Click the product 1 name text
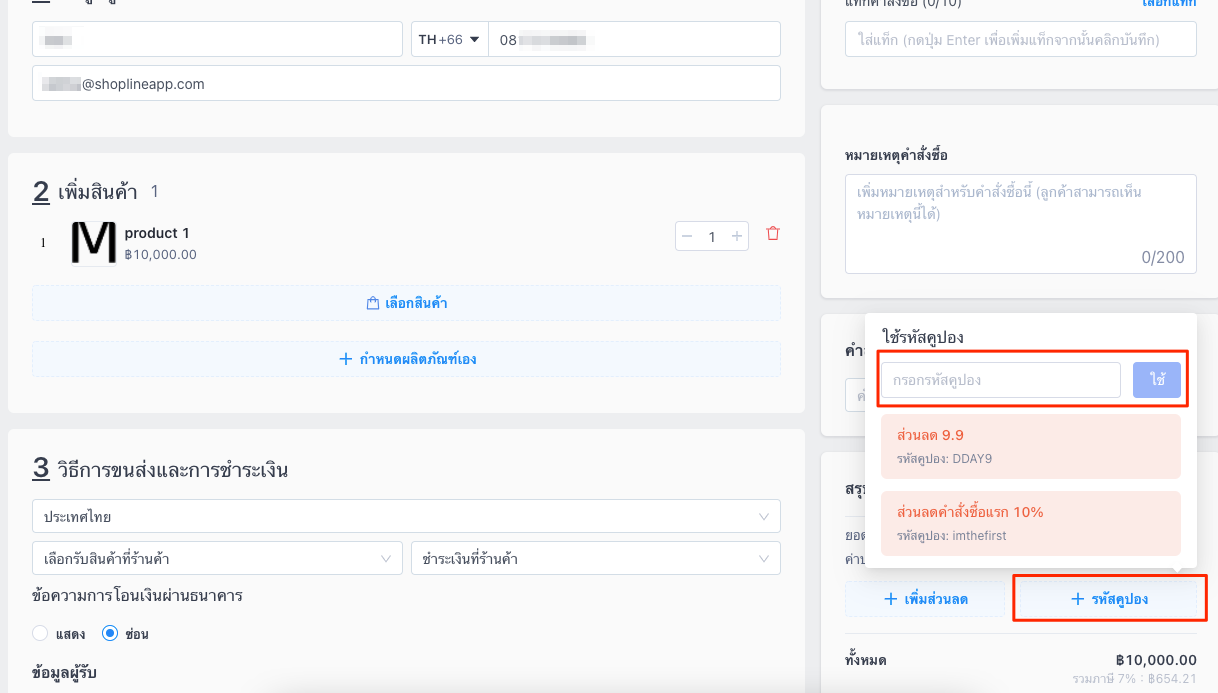Screen dimensions: 1218x693 tap(157, 233)
